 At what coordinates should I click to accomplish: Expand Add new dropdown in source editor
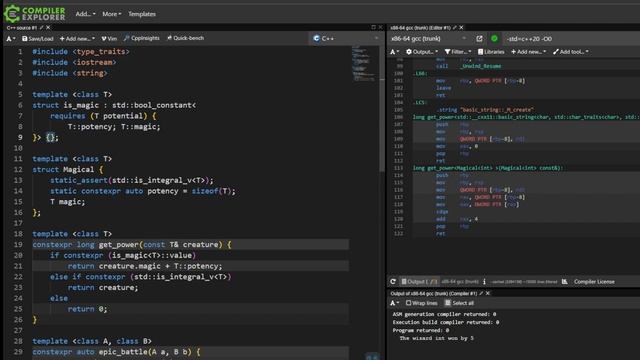pos(77,38)
